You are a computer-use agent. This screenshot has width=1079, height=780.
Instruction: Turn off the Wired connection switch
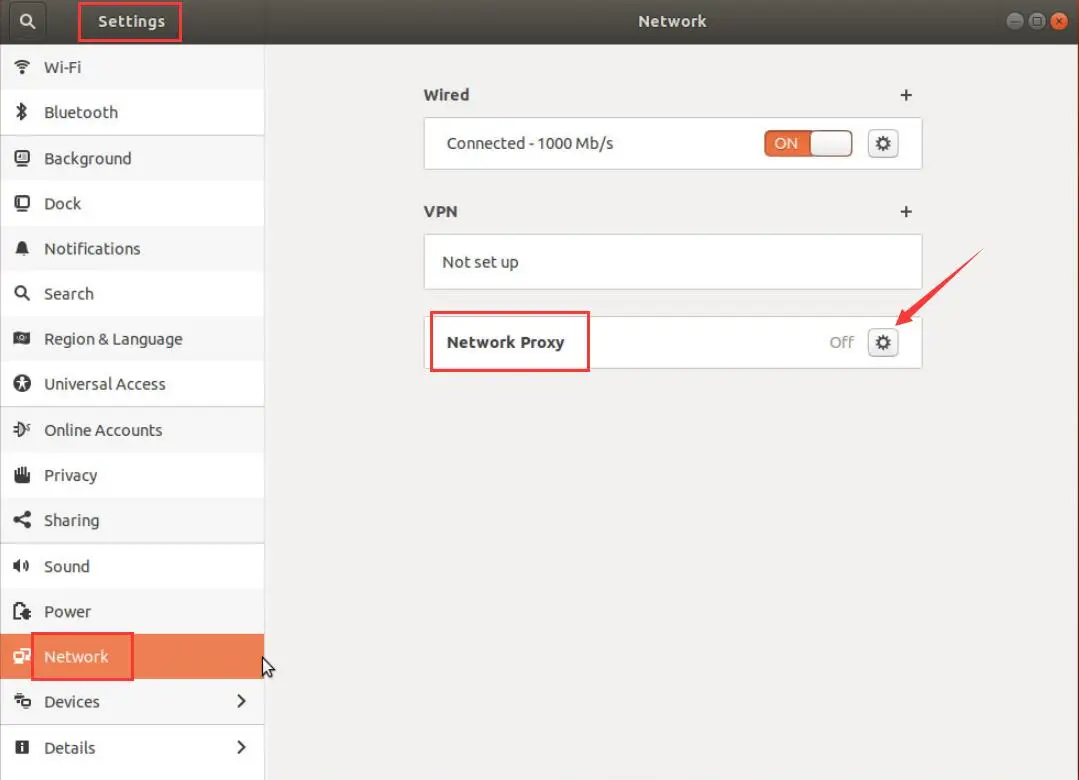[808, 143]
